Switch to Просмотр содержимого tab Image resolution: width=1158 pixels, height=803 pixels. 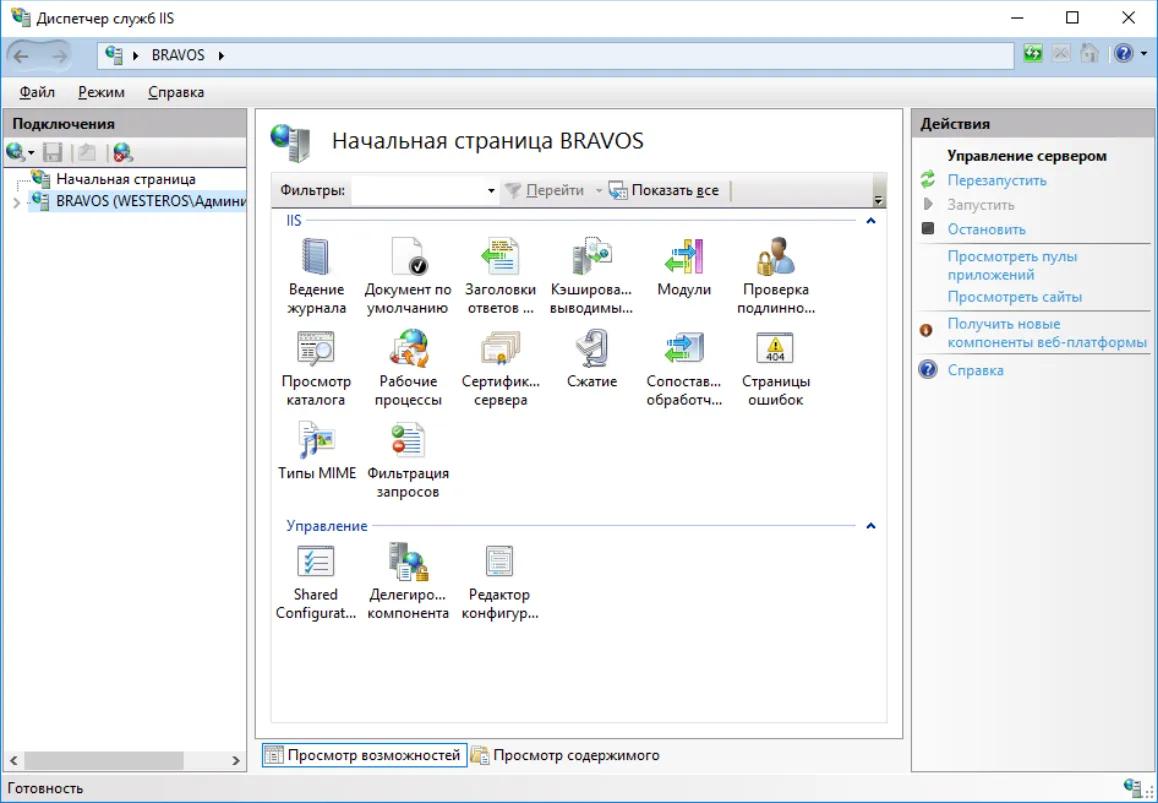pyautogui.click(x=566, y=755)
